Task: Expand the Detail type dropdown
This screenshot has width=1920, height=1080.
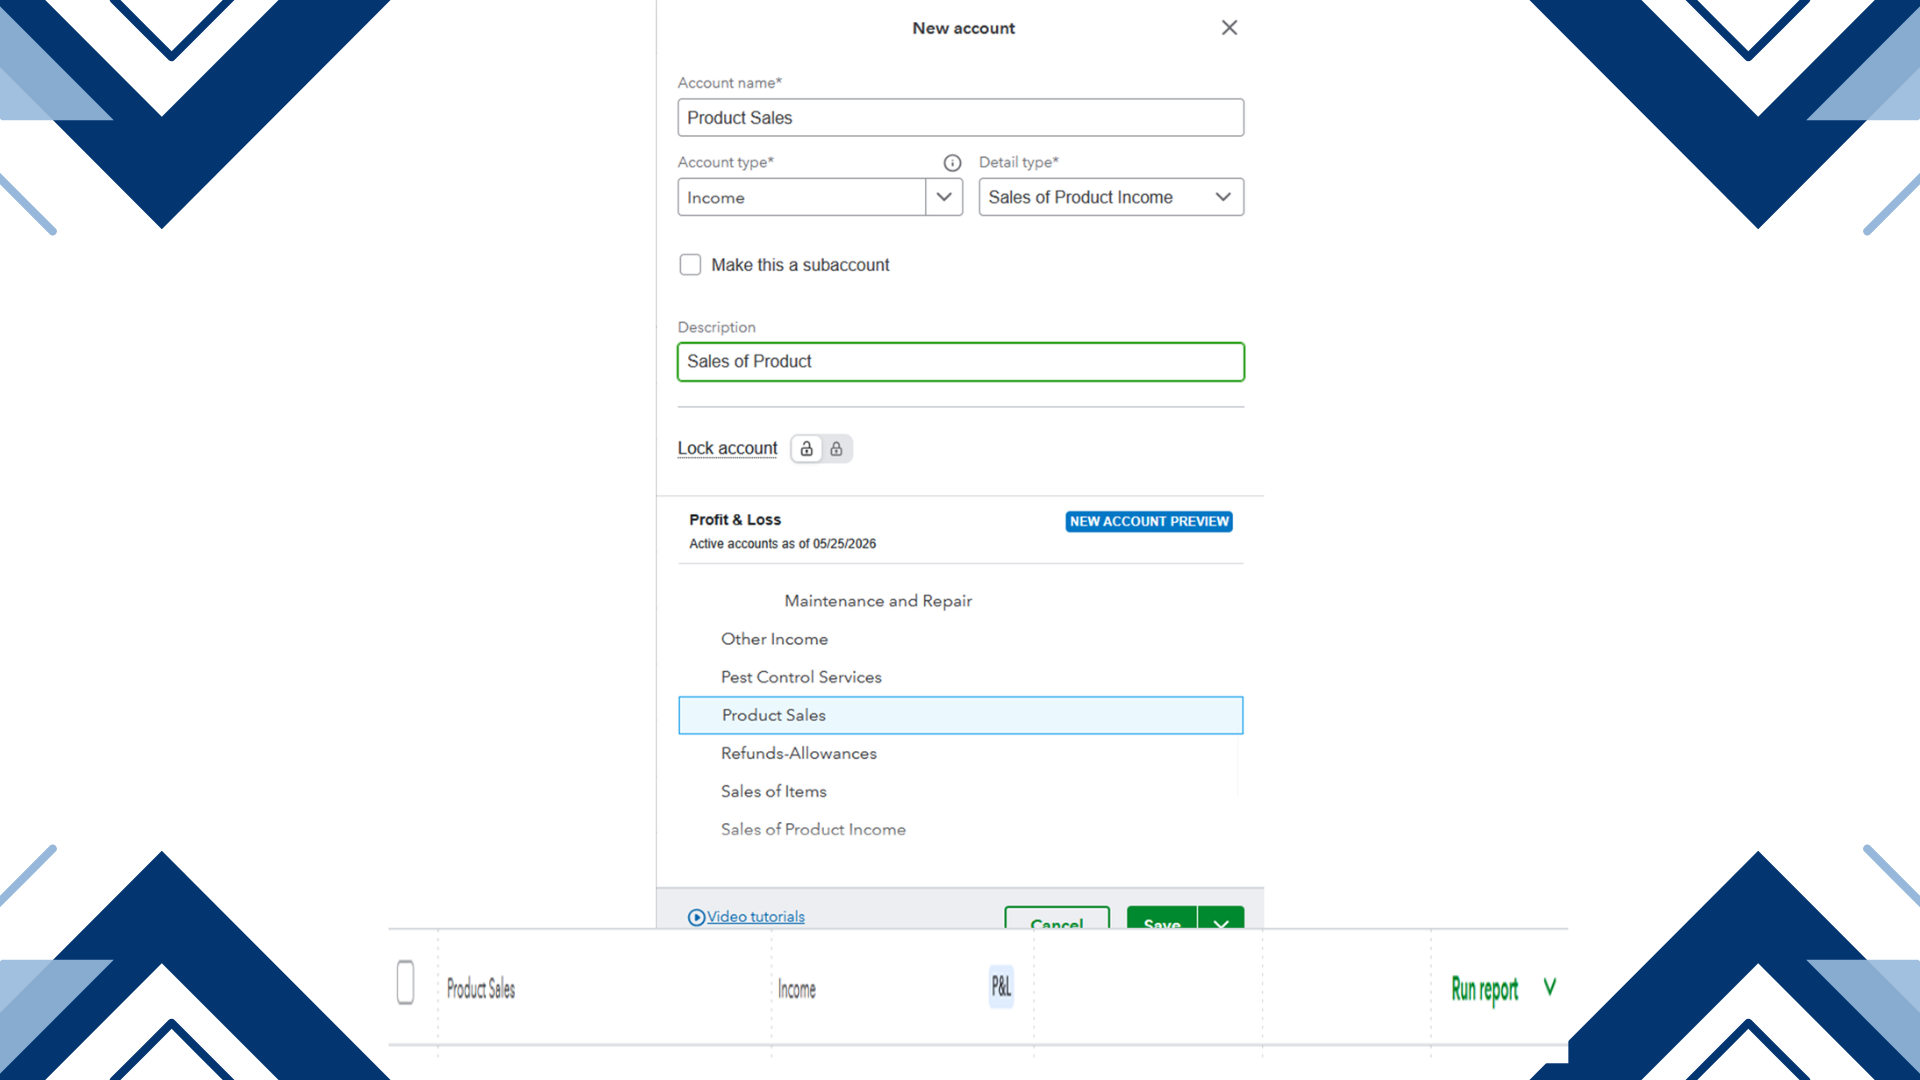Action: [x=1111, y=197]
